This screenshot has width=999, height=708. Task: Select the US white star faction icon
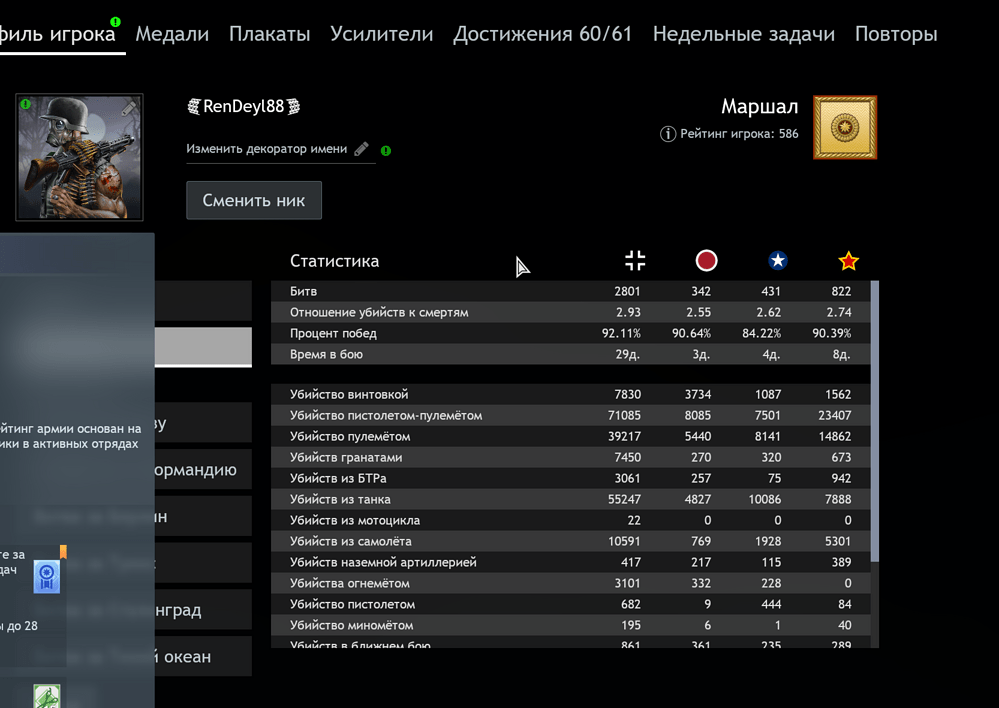[x=777, y=261]
